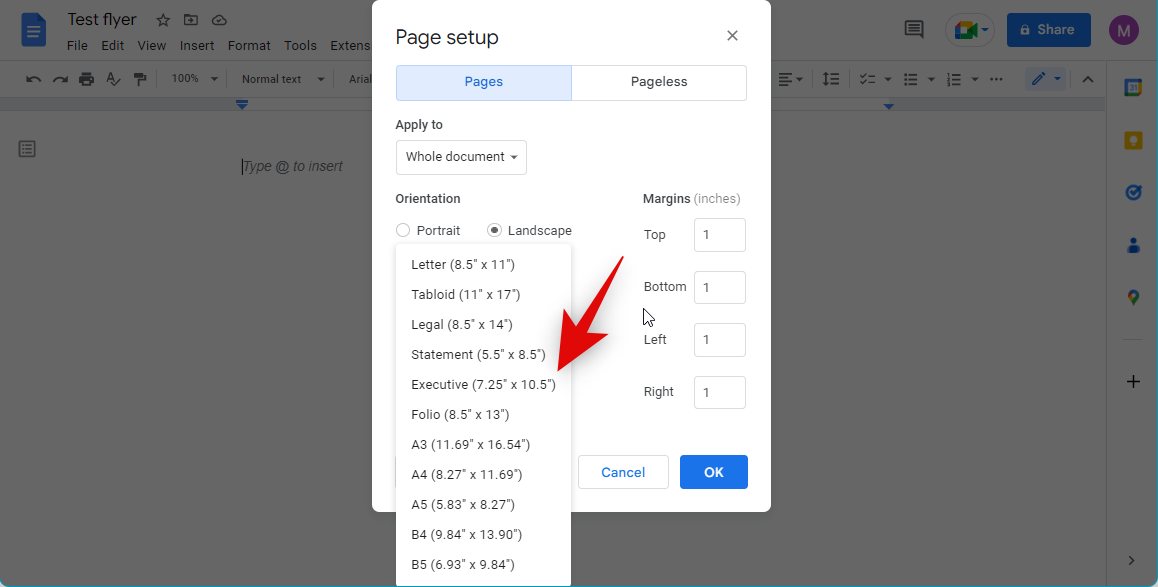The height and width of the screenshot is (587, 1158).
Task: Open comment history icon
Action: (914, 29)
